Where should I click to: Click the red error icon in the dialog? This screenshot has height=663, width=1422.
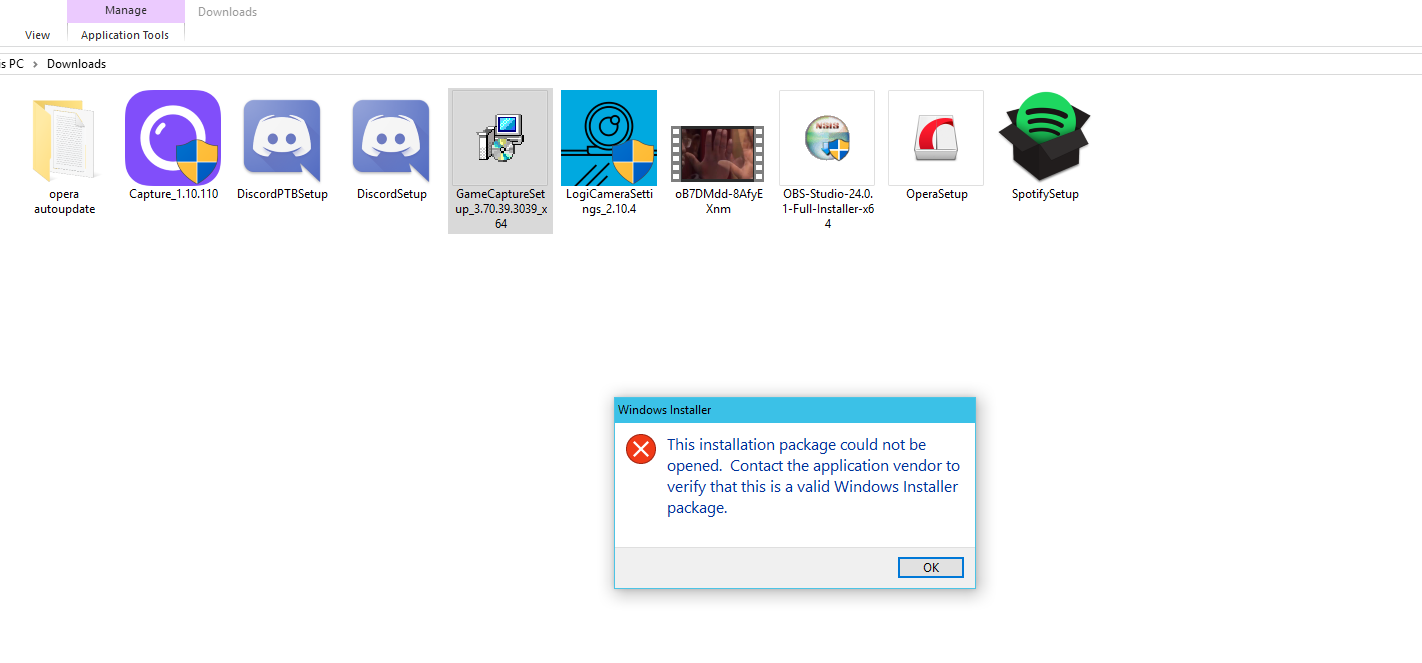(641, 449)
